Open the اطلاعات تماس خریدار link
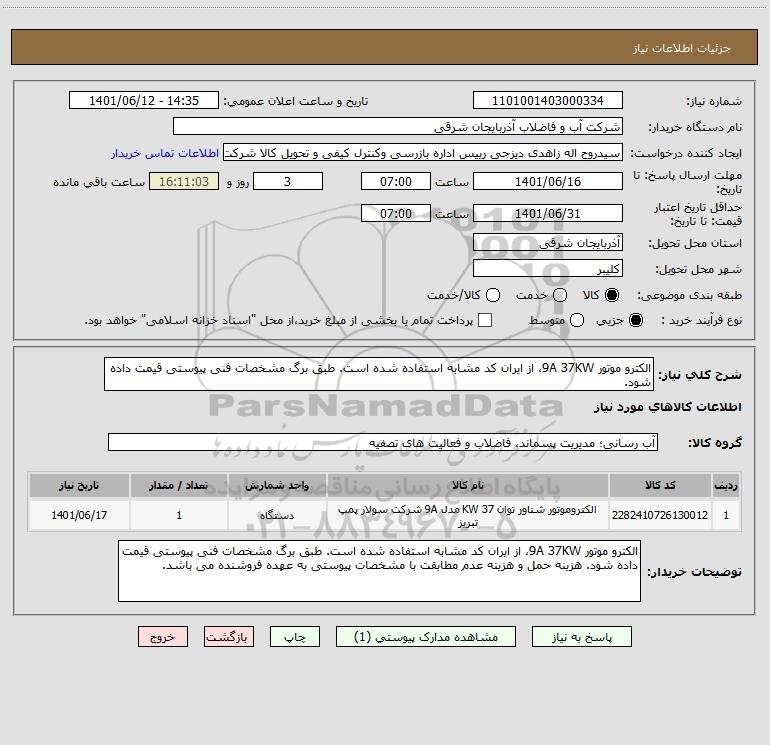The image size is (770, 745). (165, 153)
